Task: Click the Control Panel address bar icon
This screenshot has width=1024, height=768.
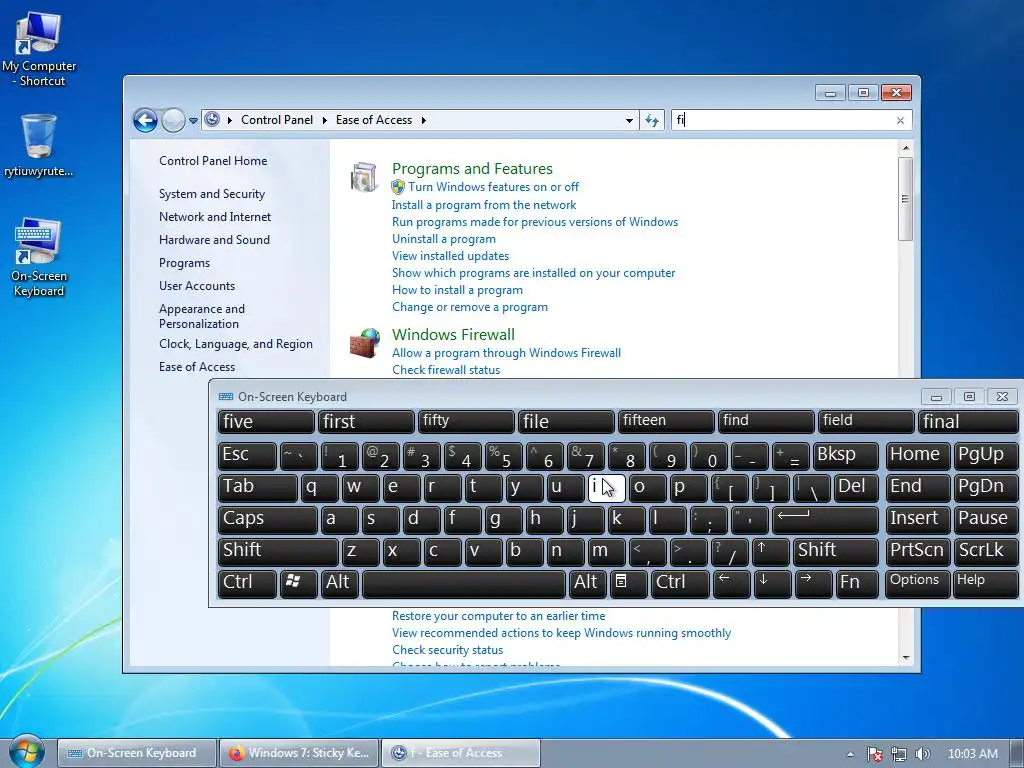Action: 212,120
